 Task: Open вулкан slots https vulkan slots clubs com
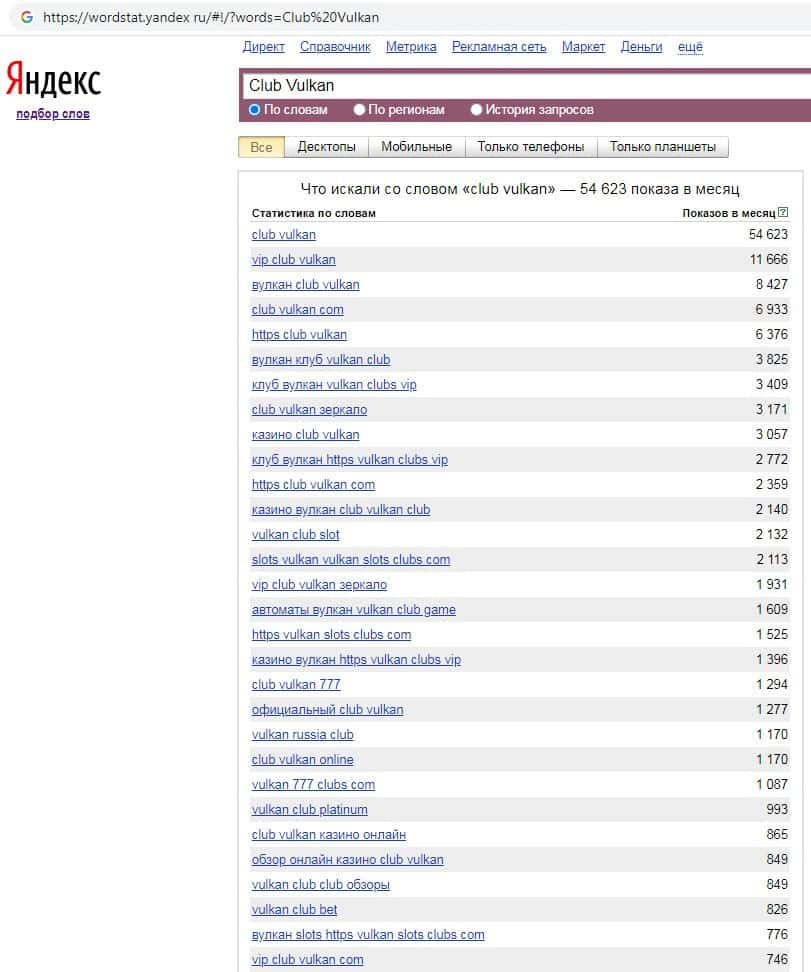click(368, 934)
